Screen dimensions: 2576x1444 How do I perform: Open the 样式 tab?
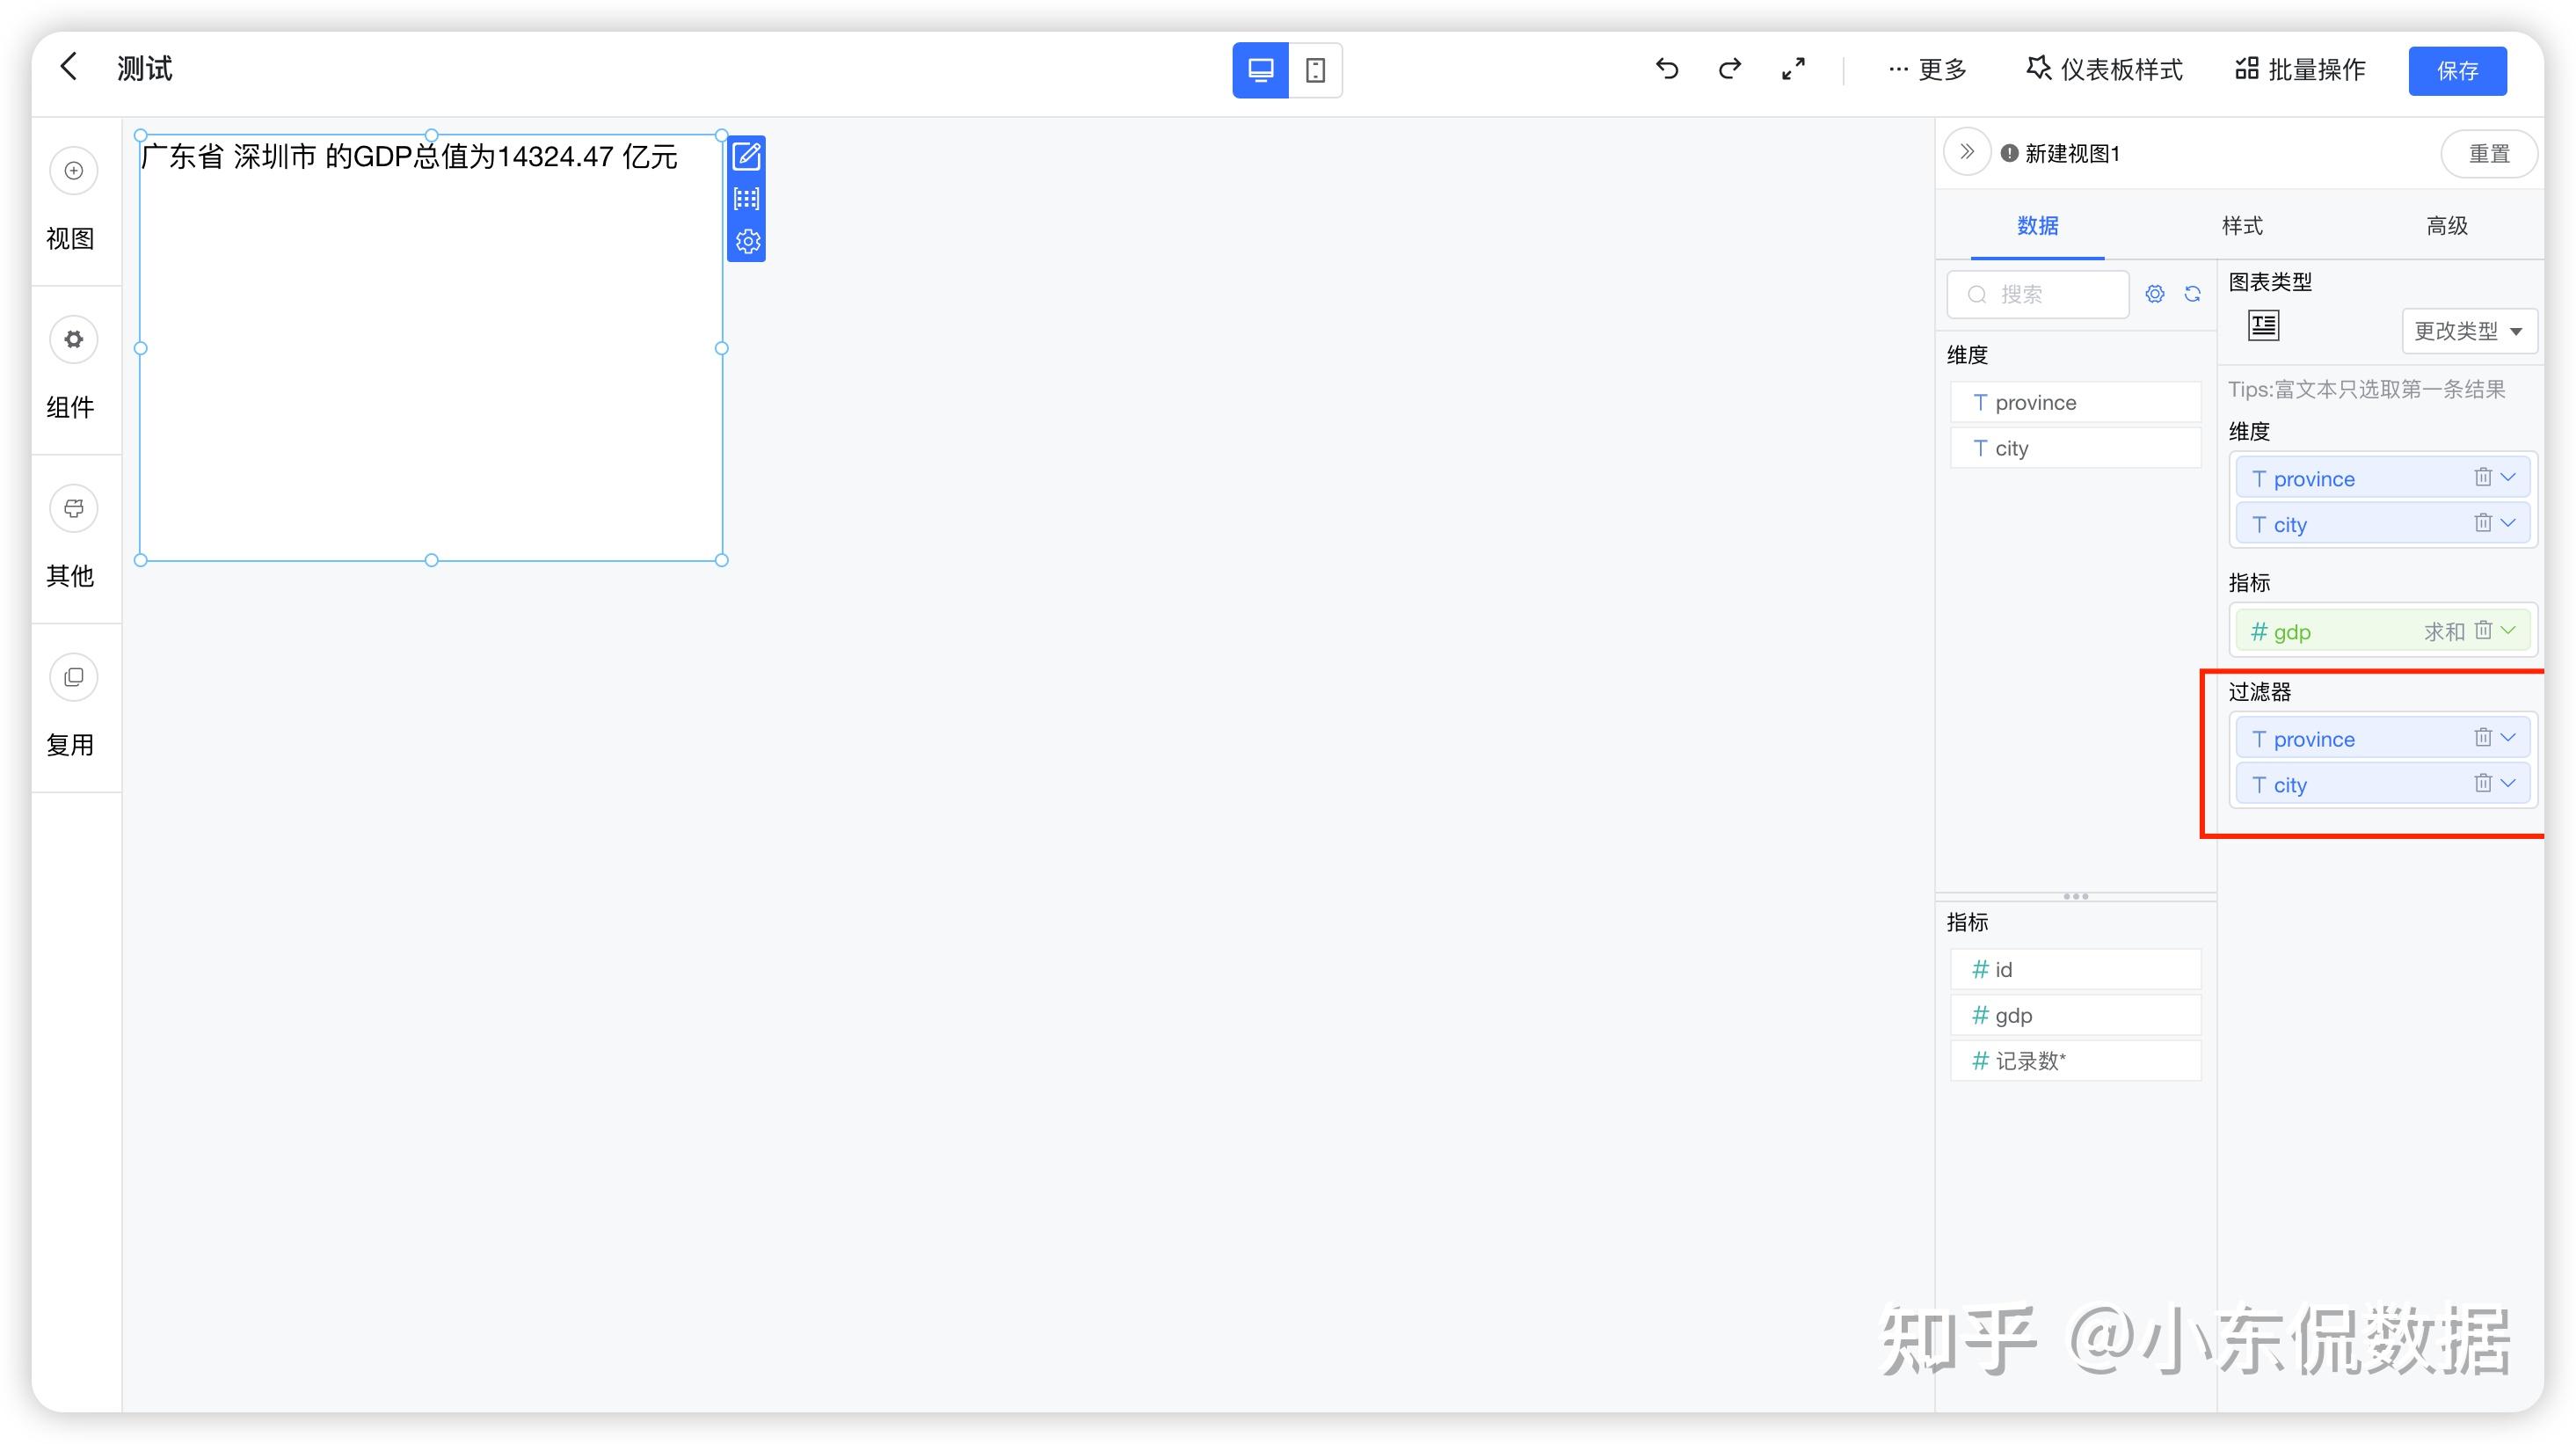coord(2241,226)
